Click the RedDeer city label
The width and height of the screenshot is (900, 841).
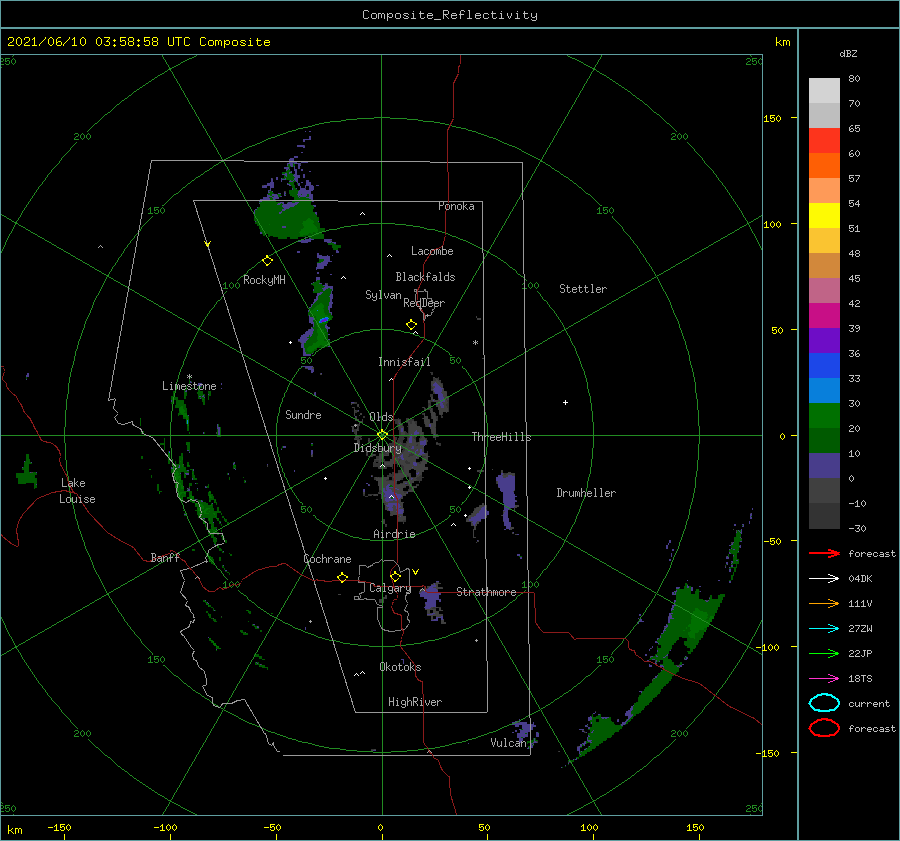click(x=424, y=303)
